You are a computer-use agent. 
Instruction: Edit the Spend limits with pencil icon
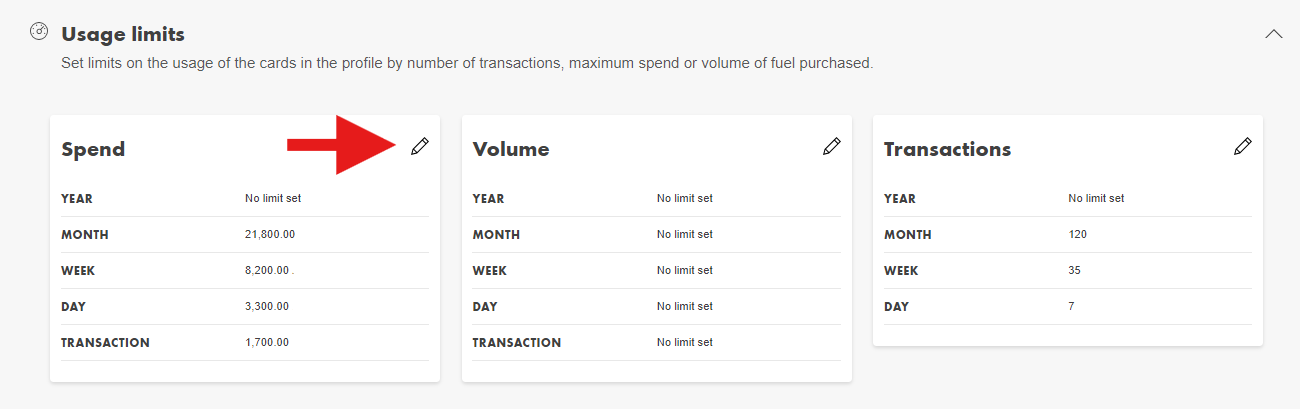(420, 147)
